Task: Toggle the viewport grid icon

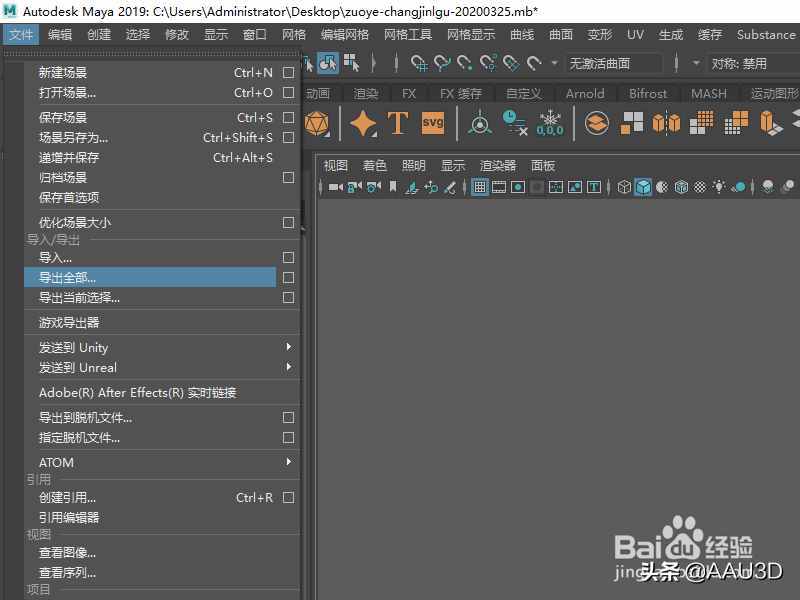Action: pyautogui.click(x=480, y=187)
